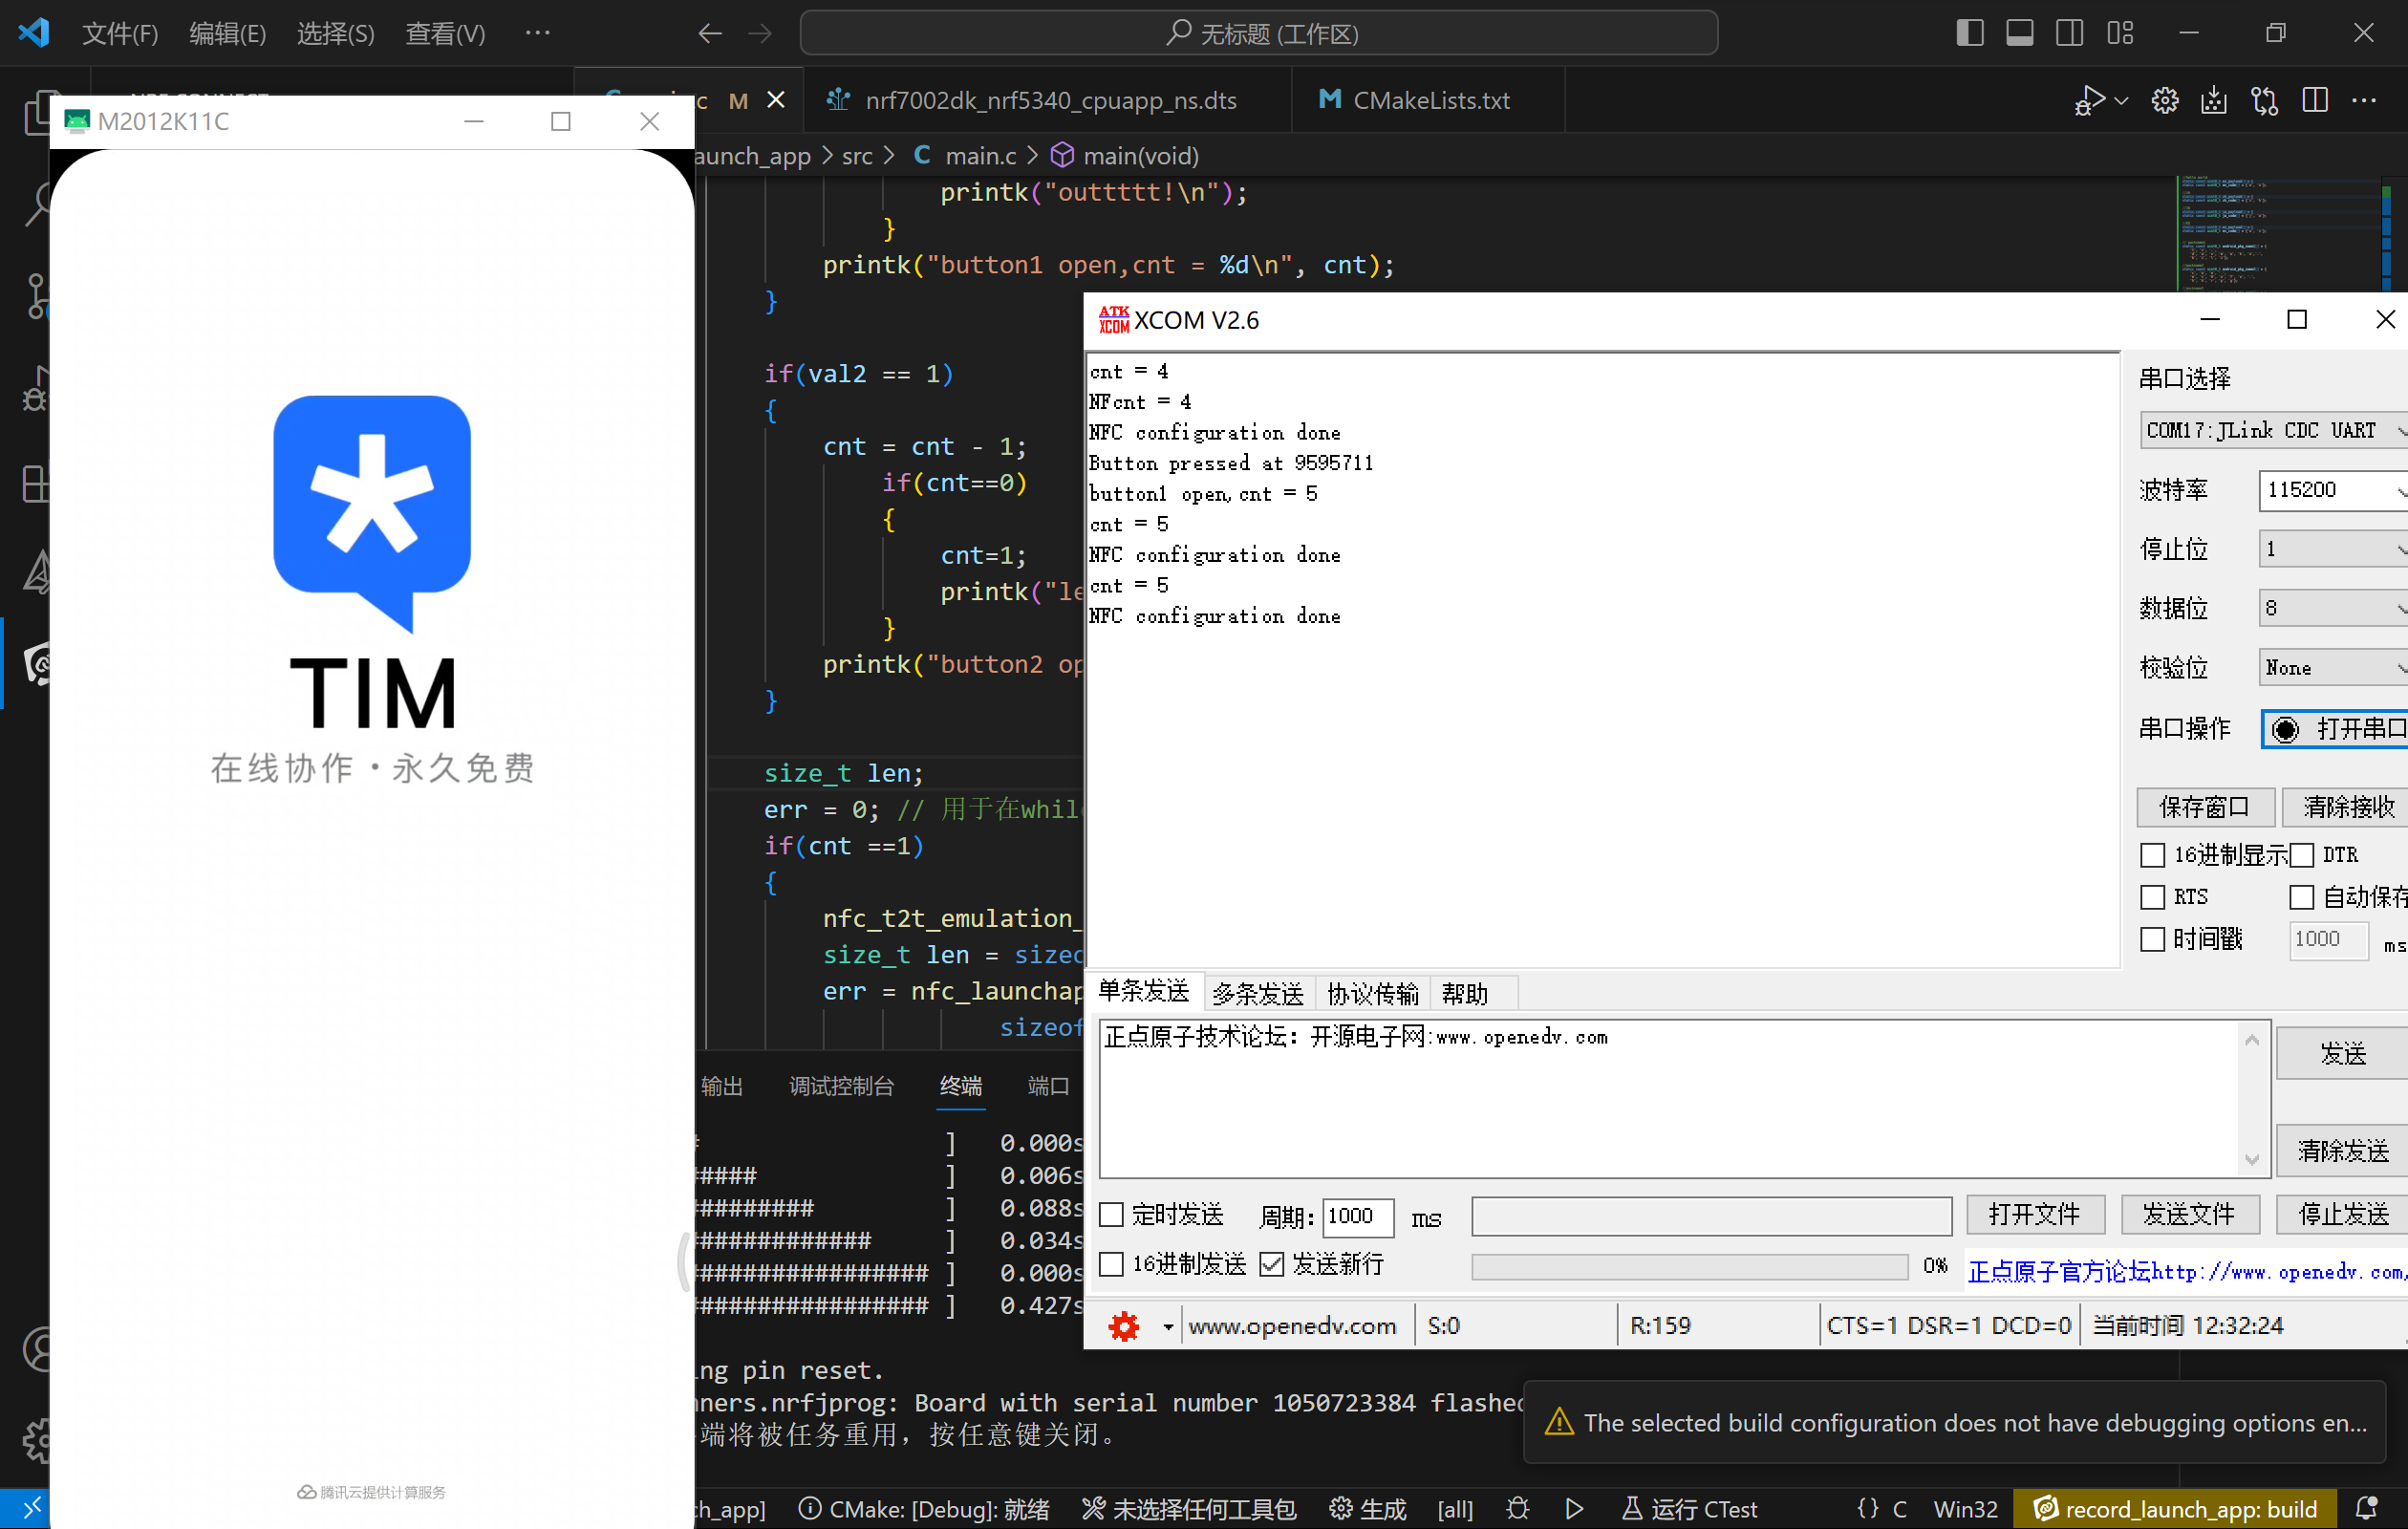
Task: Switch to 协议传输 tab in XCOM
Action: pos(1372,994)
